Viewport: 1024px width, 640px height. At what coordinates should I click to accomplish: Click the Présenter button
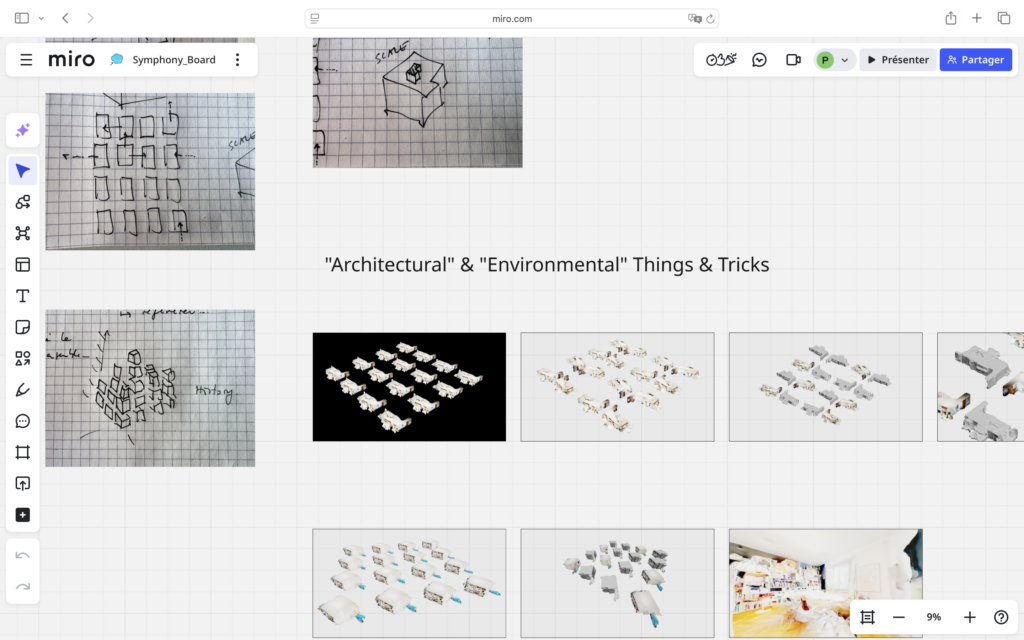tap(898, 60)
